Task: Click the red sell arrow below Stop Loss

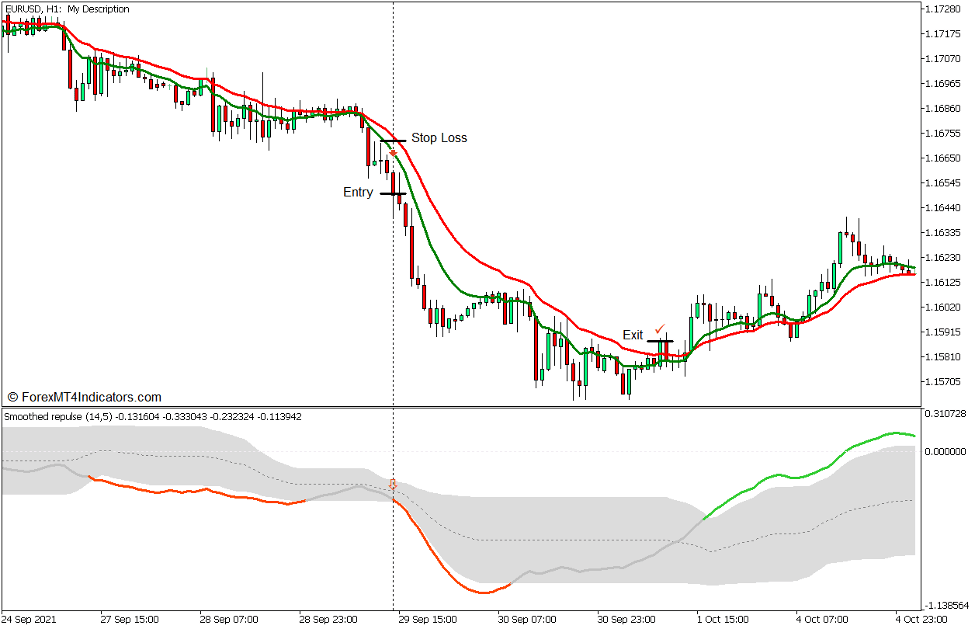Action: 394,152
